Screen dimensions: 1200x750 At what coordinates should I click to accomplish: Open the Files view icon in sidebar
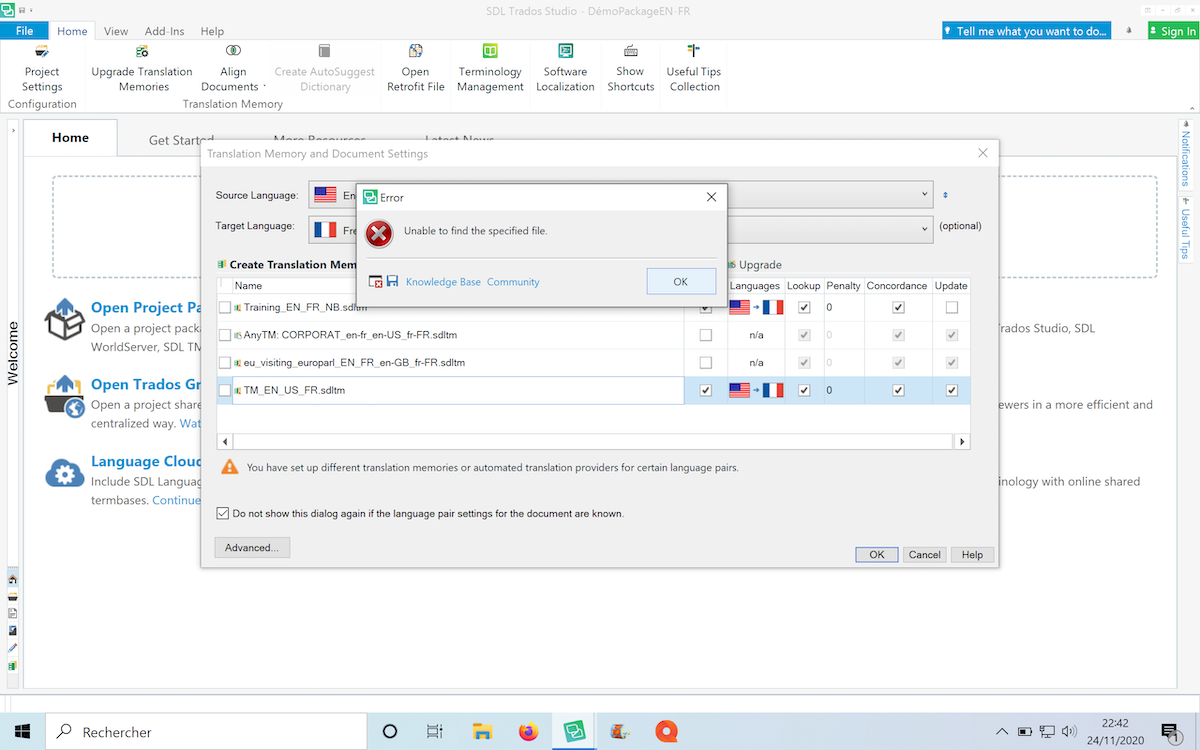12,614
